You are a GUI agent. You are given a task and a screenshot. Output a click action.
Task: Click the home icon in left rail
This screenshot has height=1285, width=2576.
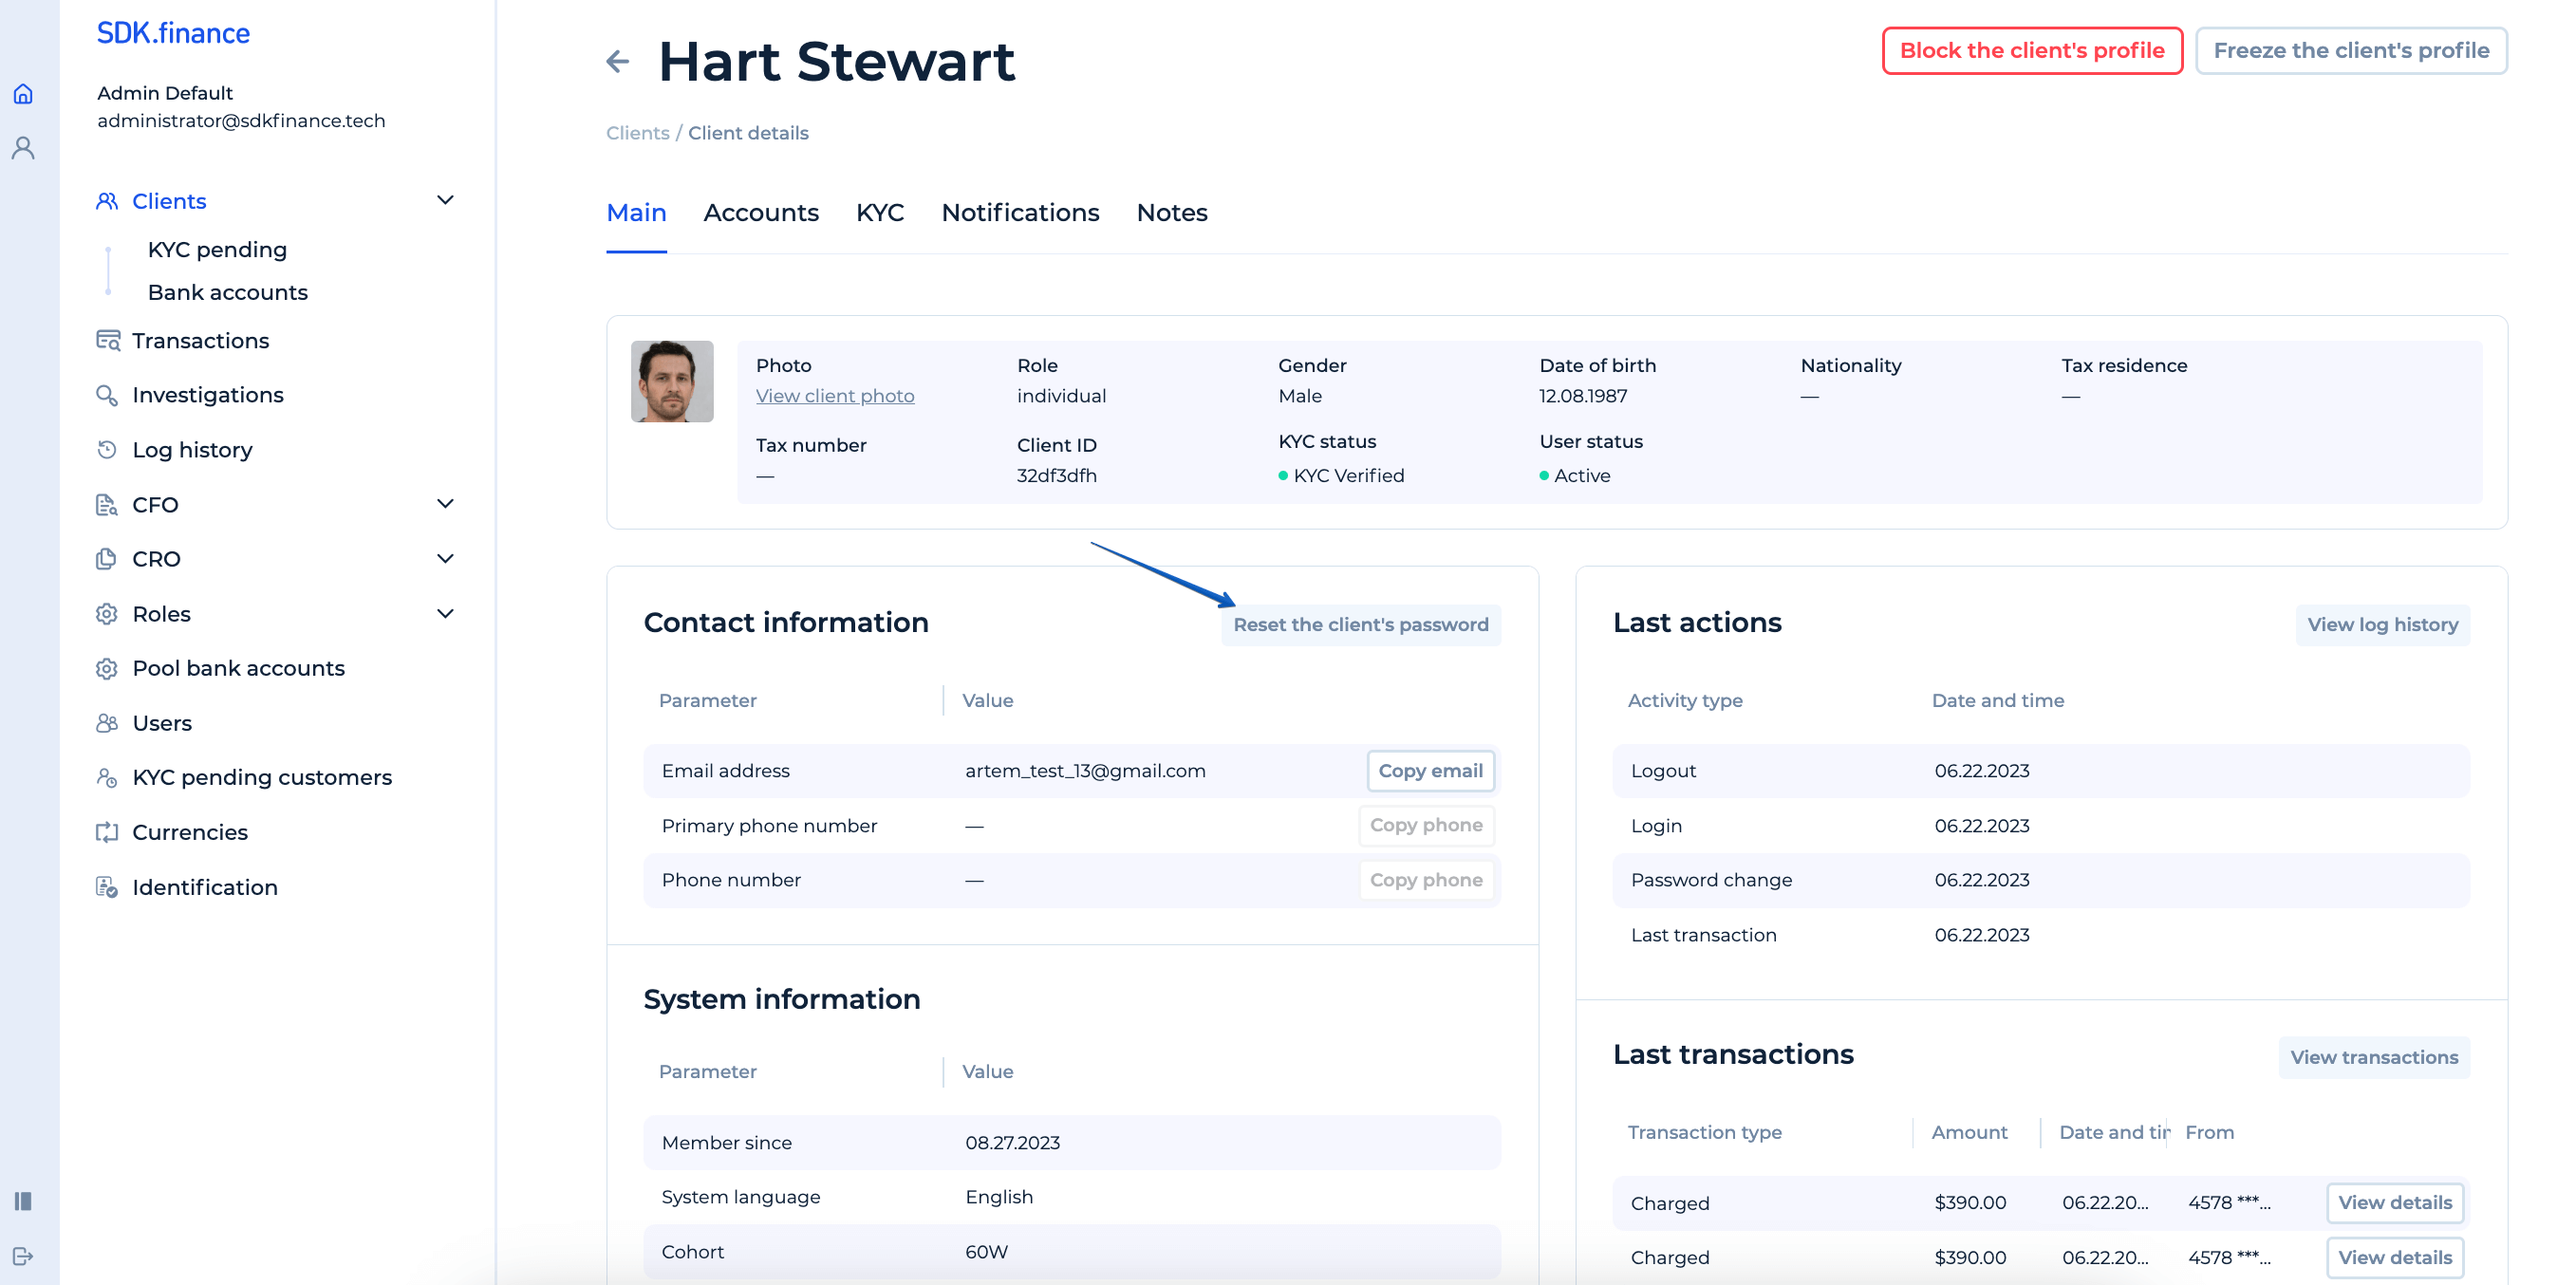23,94
